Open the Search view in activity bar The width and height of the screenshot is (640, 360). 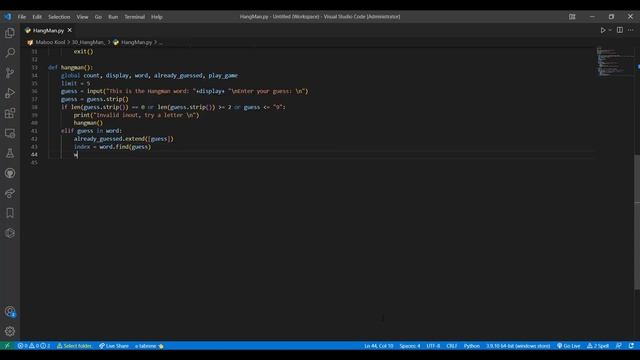10,53
